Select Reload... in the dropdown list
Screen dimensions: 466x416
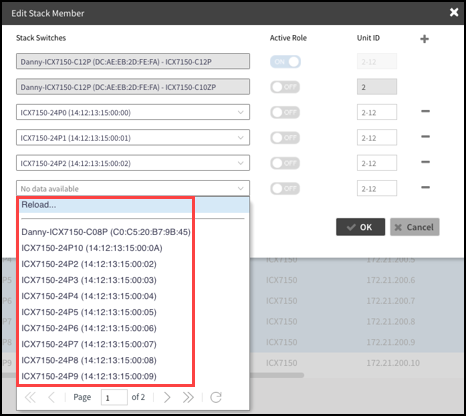click(x=133, y=205)
